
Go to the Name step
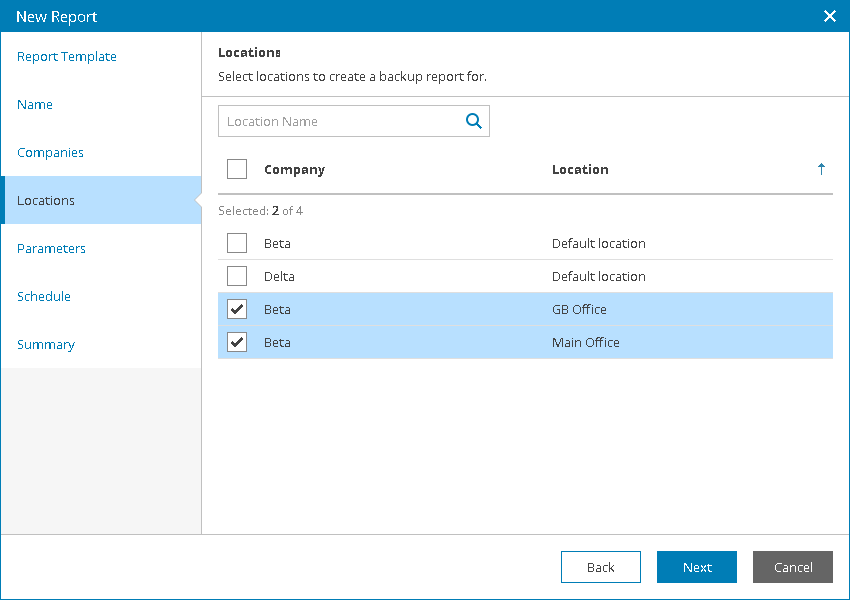click(x=35, y=105)
